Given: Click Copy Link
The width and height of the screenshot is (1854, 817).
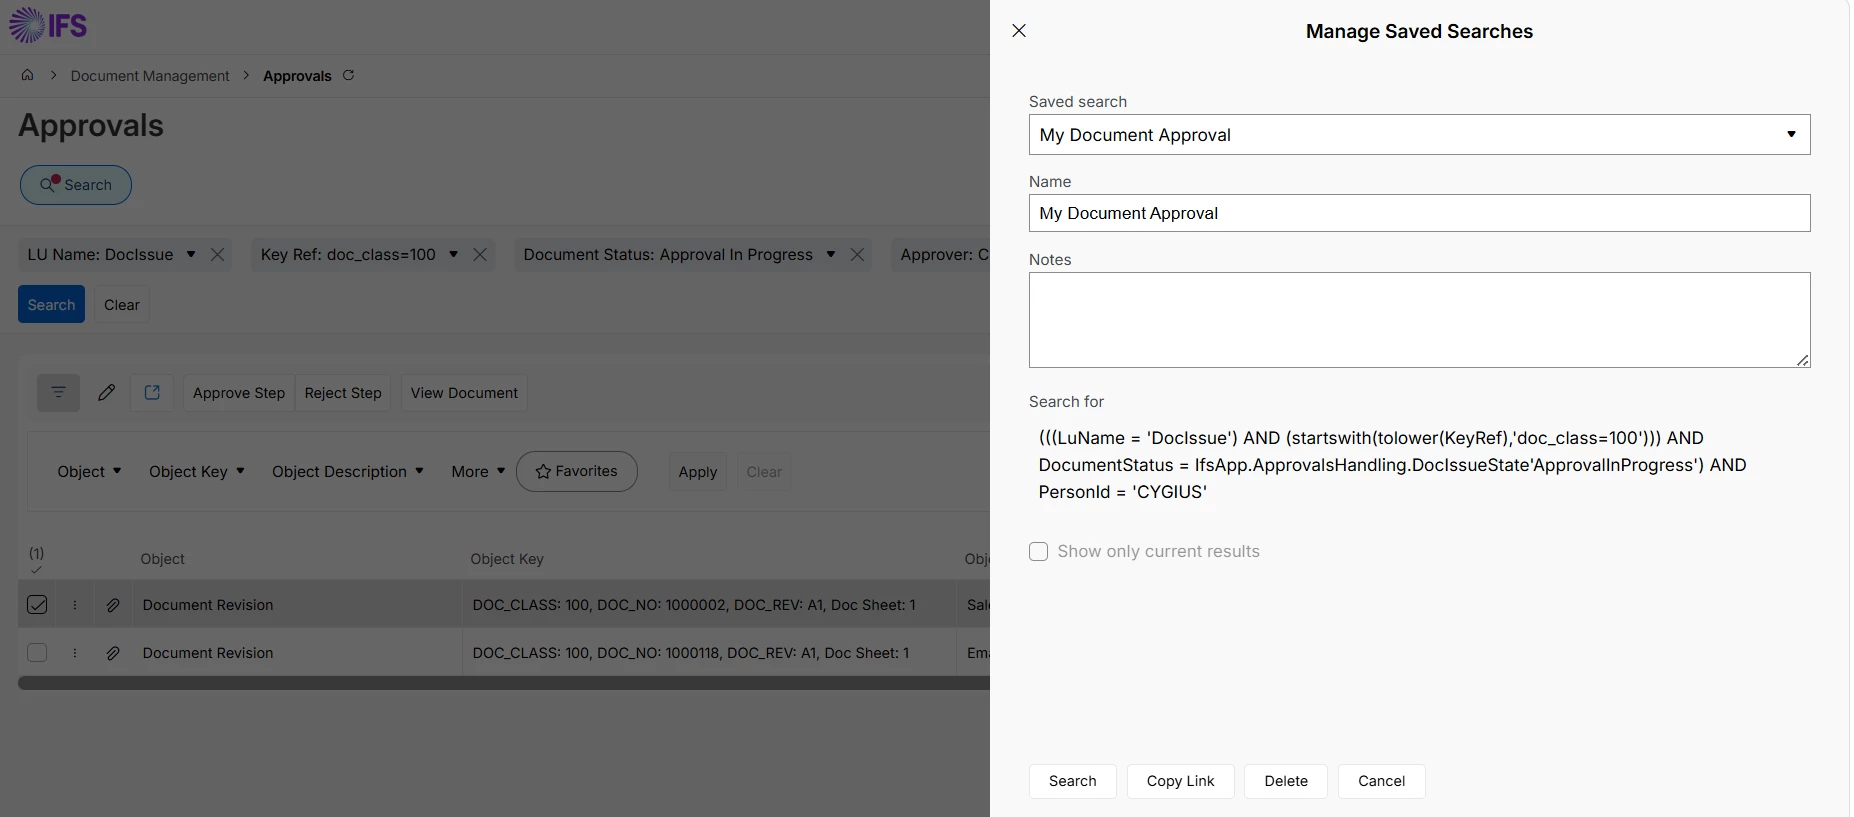Looking at the screenshot, I should (1180, 781).
